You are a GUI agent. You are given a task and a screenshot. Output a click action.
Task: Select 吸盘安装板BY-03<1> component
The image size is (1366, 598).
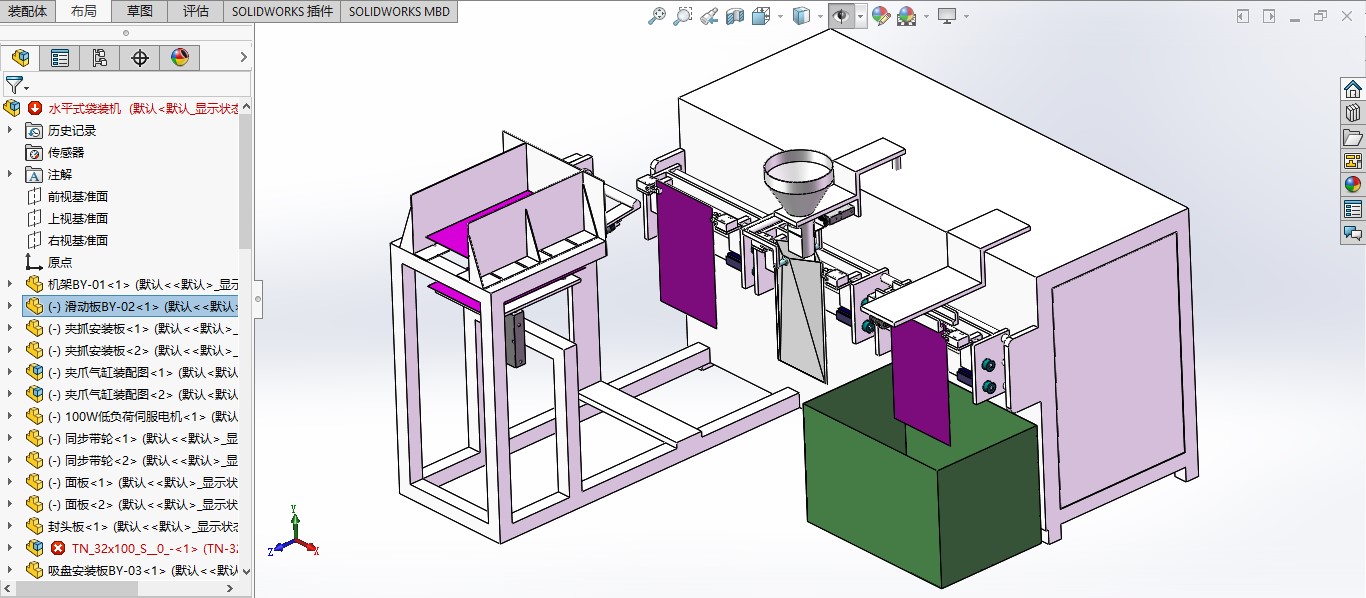(x=130, y=570)
